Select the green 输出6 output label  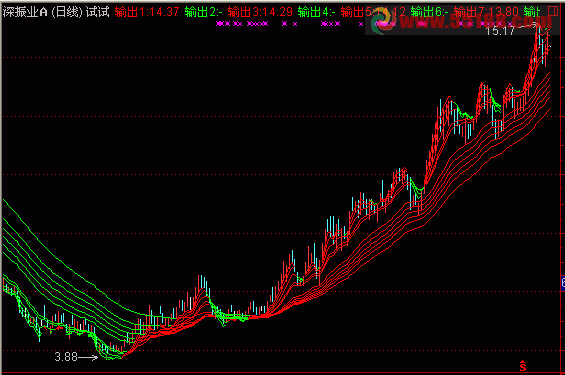click(430, 12)
